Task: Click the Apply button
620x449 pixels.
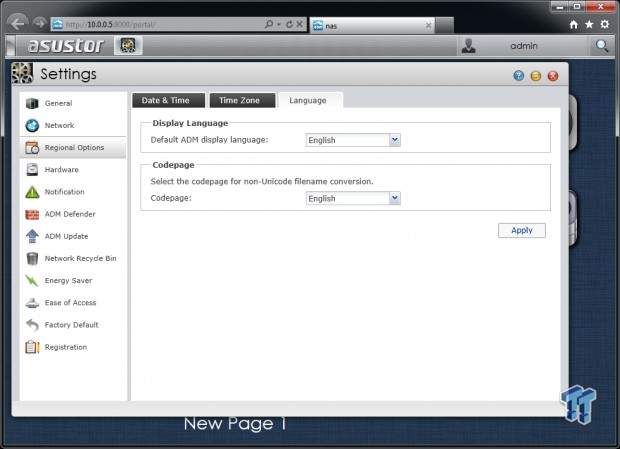Action: coord(522,230)
